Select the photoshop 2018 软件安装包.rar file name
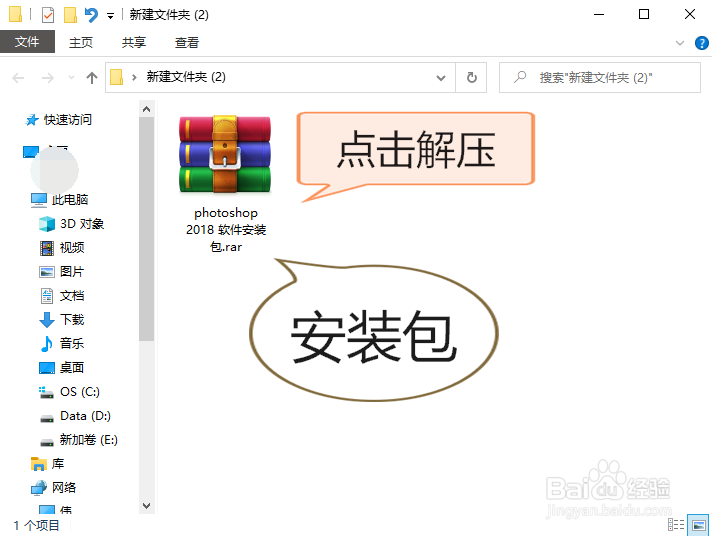The height and width of the screenshot is (536, 712). (x=226, y=230)
